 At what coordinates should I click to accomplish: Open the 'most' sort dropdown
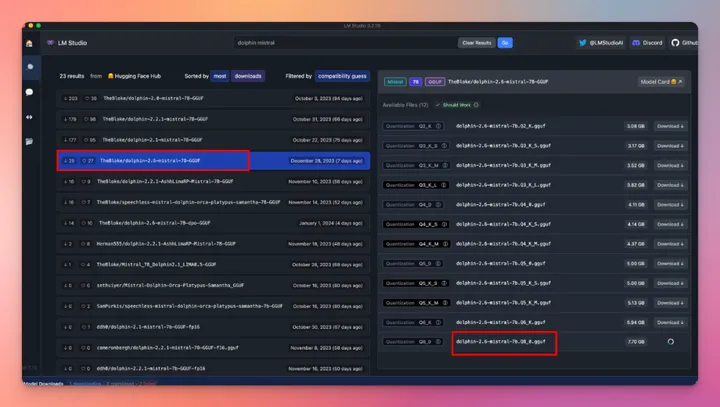[x=220, y=76]
